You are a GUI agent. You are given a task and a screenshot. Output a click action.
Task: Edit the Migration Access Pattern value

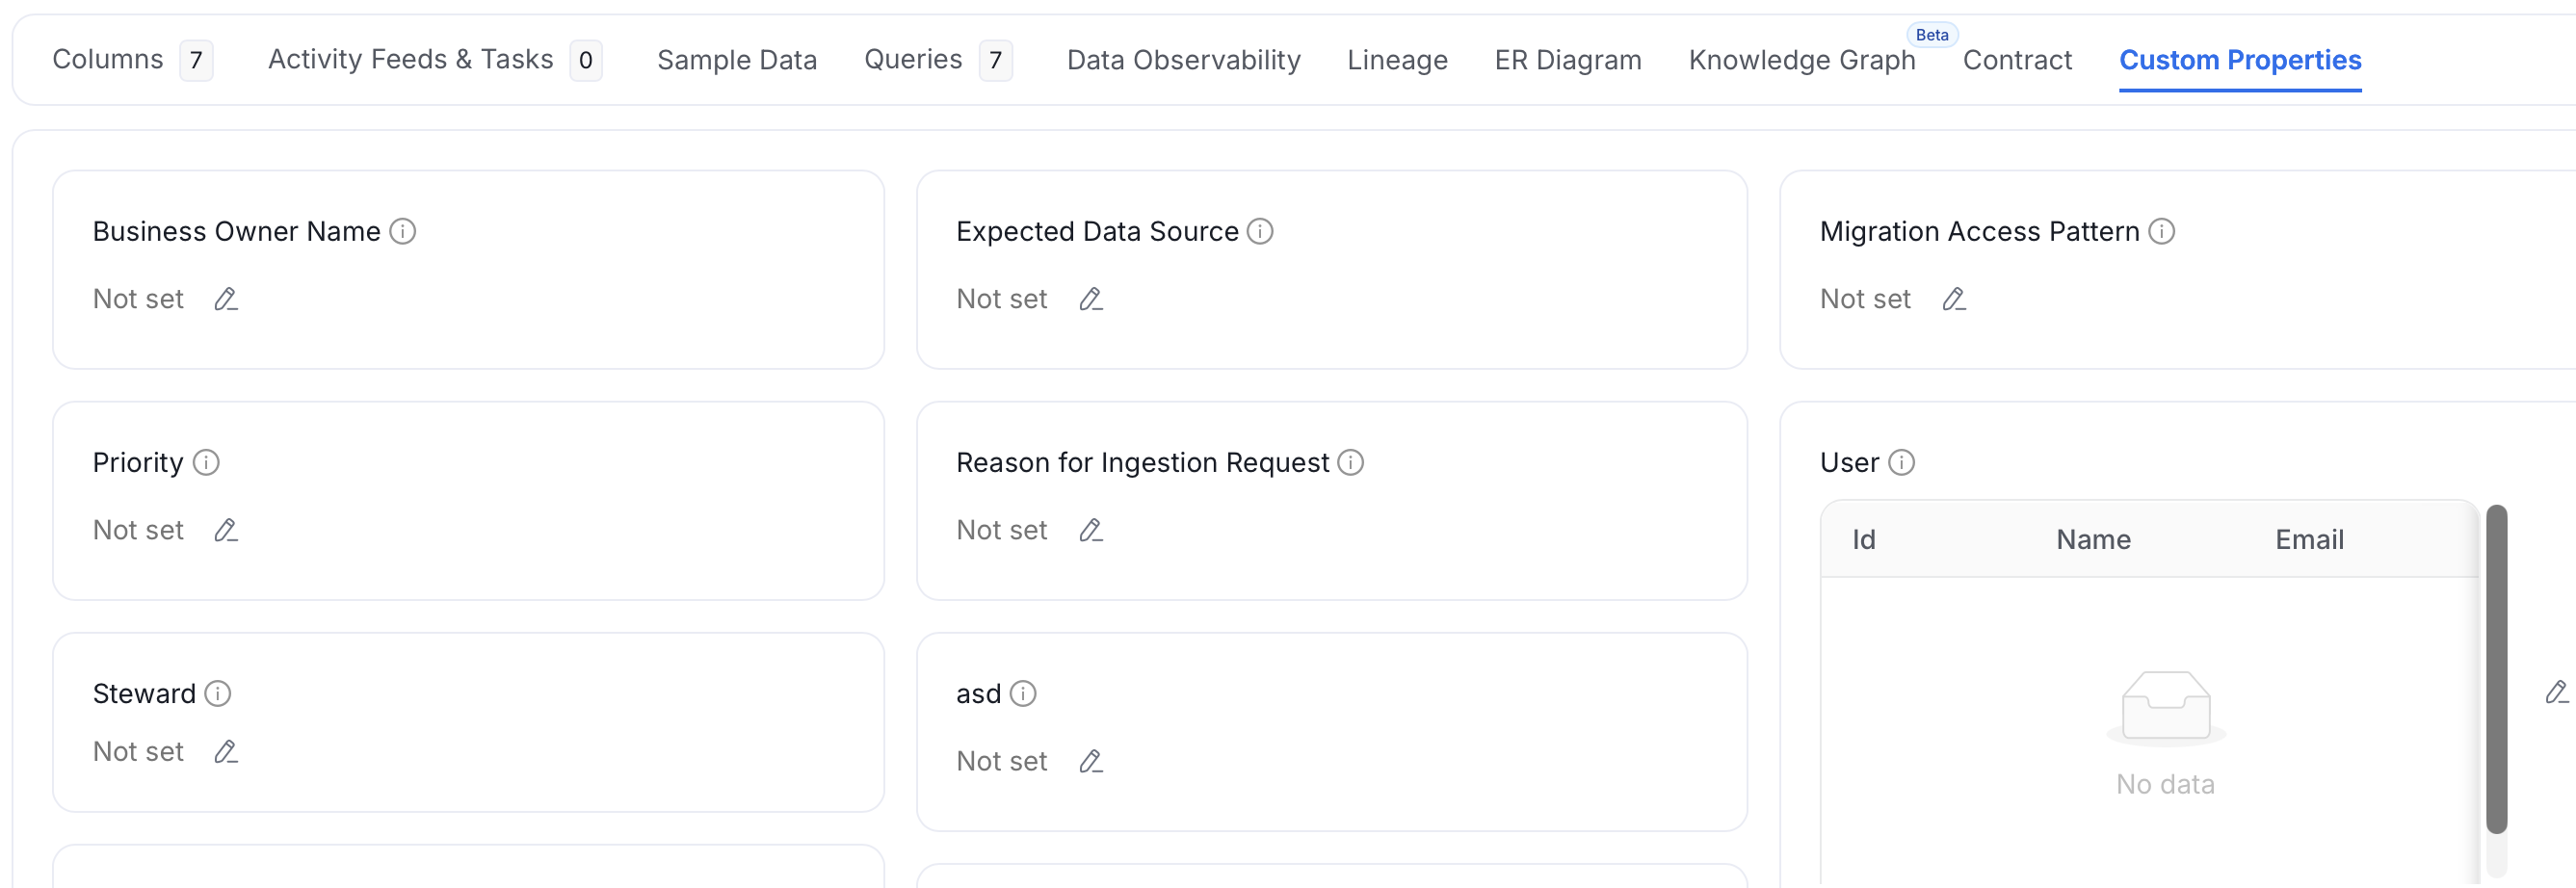point(1954,299)
